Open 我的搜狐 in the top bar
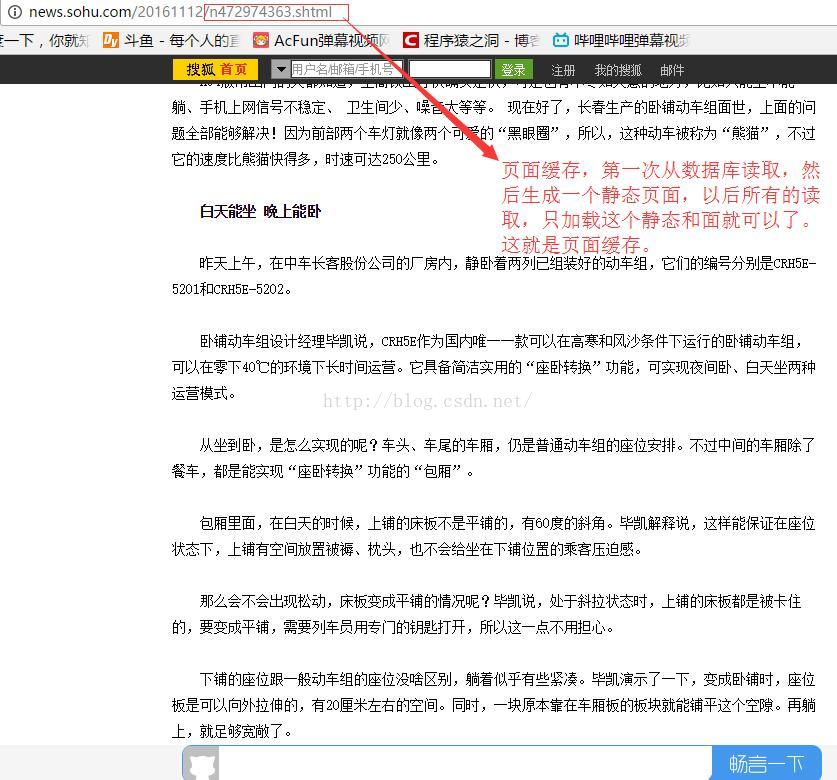The image size is (837, 780). point(618,70)
